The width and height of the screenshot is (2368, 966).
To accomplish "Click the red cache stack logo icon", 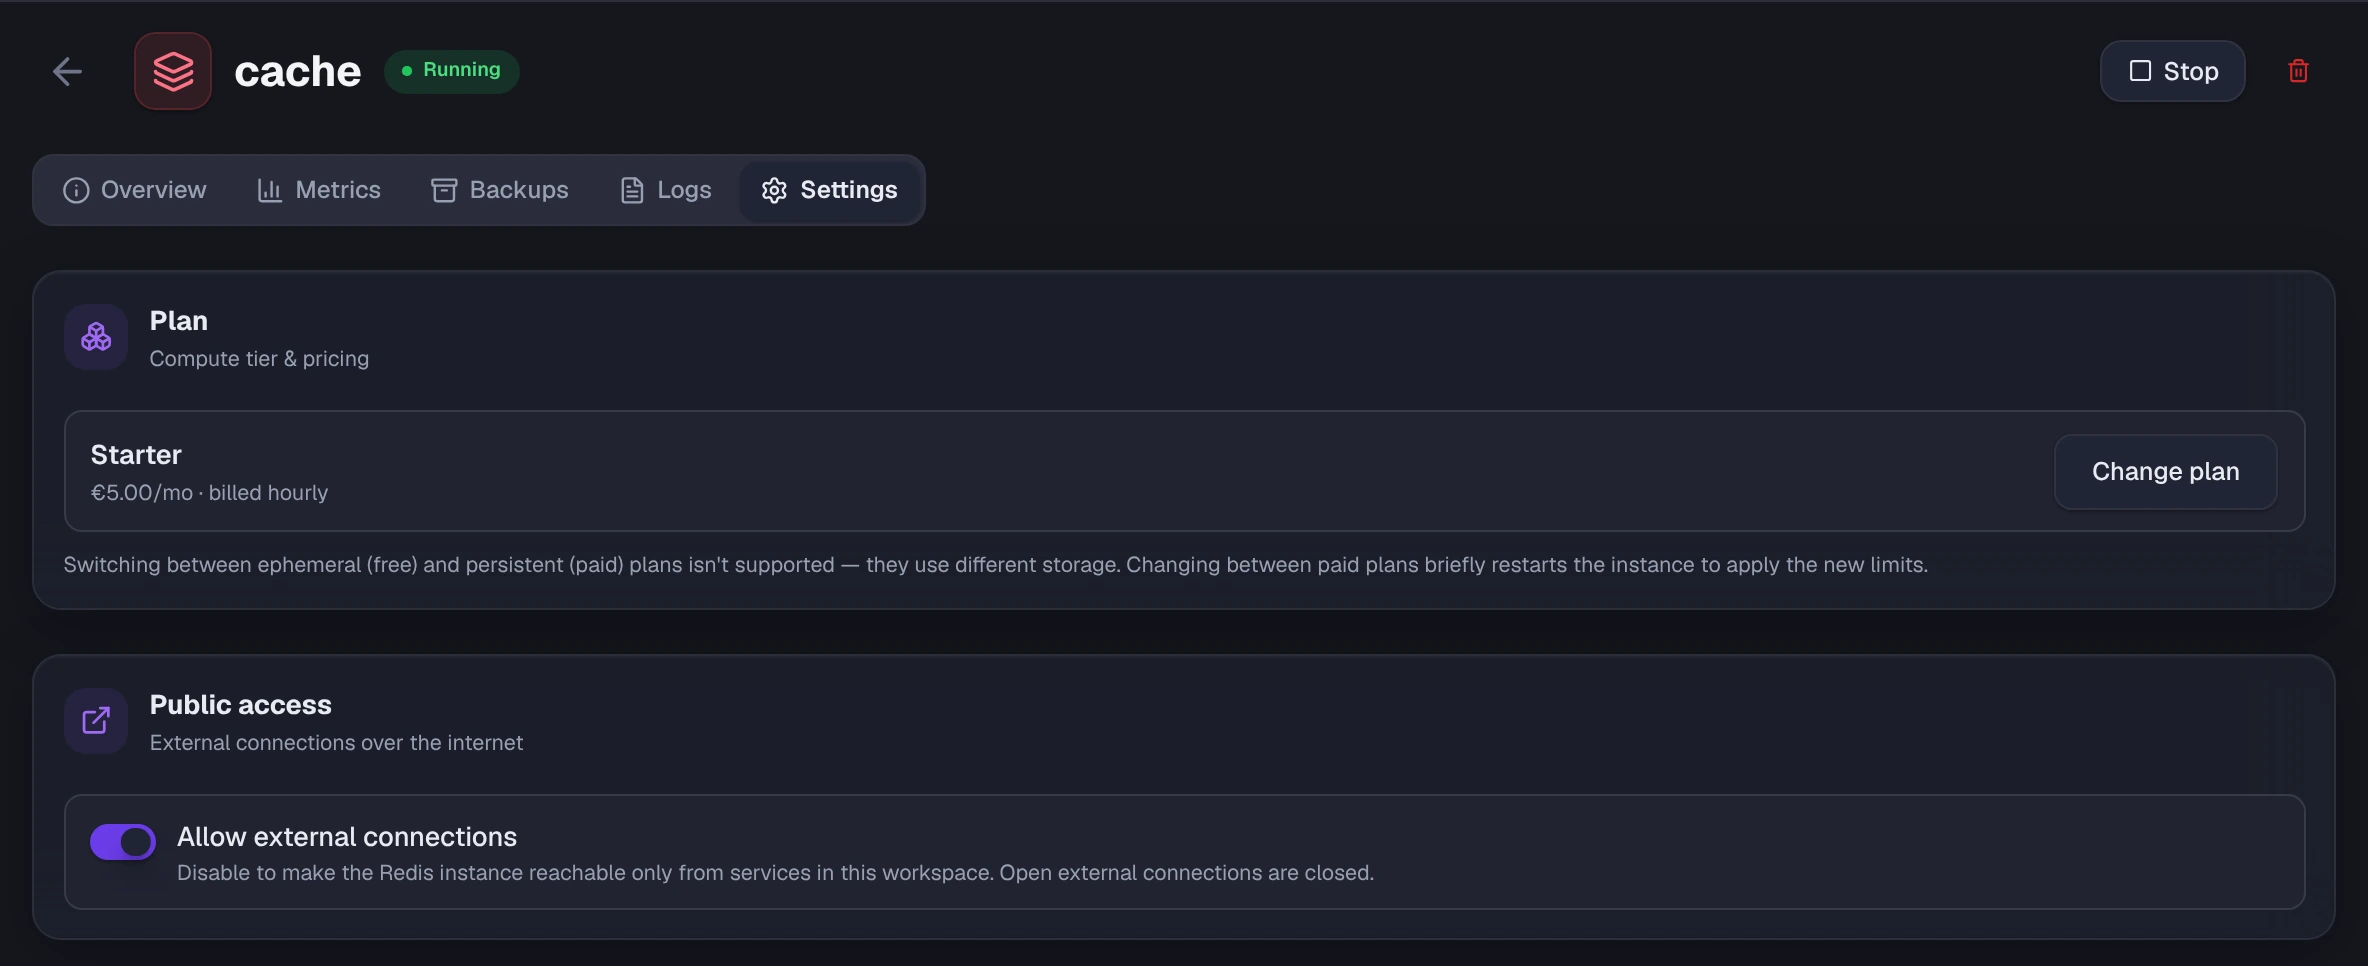I will pyautogui.click(x=173, y=71).
